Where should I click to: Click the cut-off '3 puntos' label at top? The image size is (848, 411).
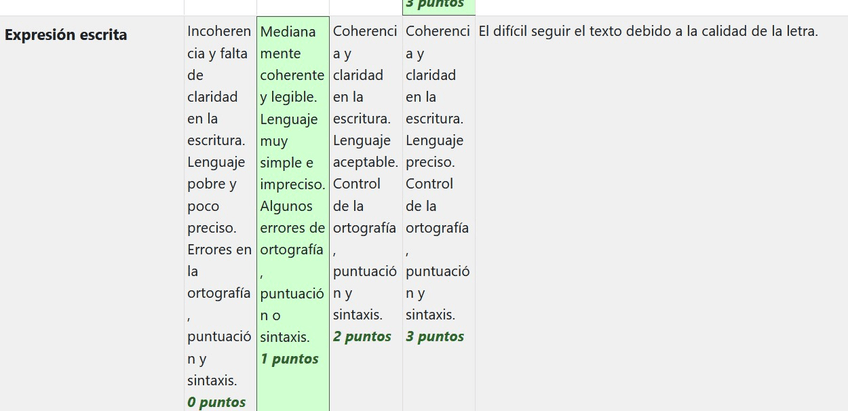(x=435, y=5)
